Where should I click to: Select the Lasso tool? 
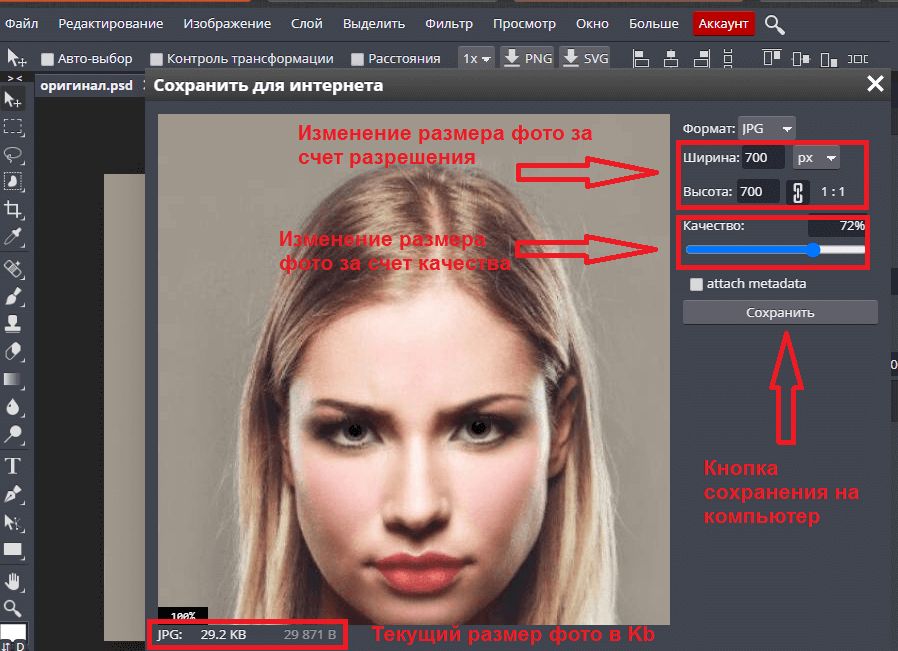coord(13,155)
